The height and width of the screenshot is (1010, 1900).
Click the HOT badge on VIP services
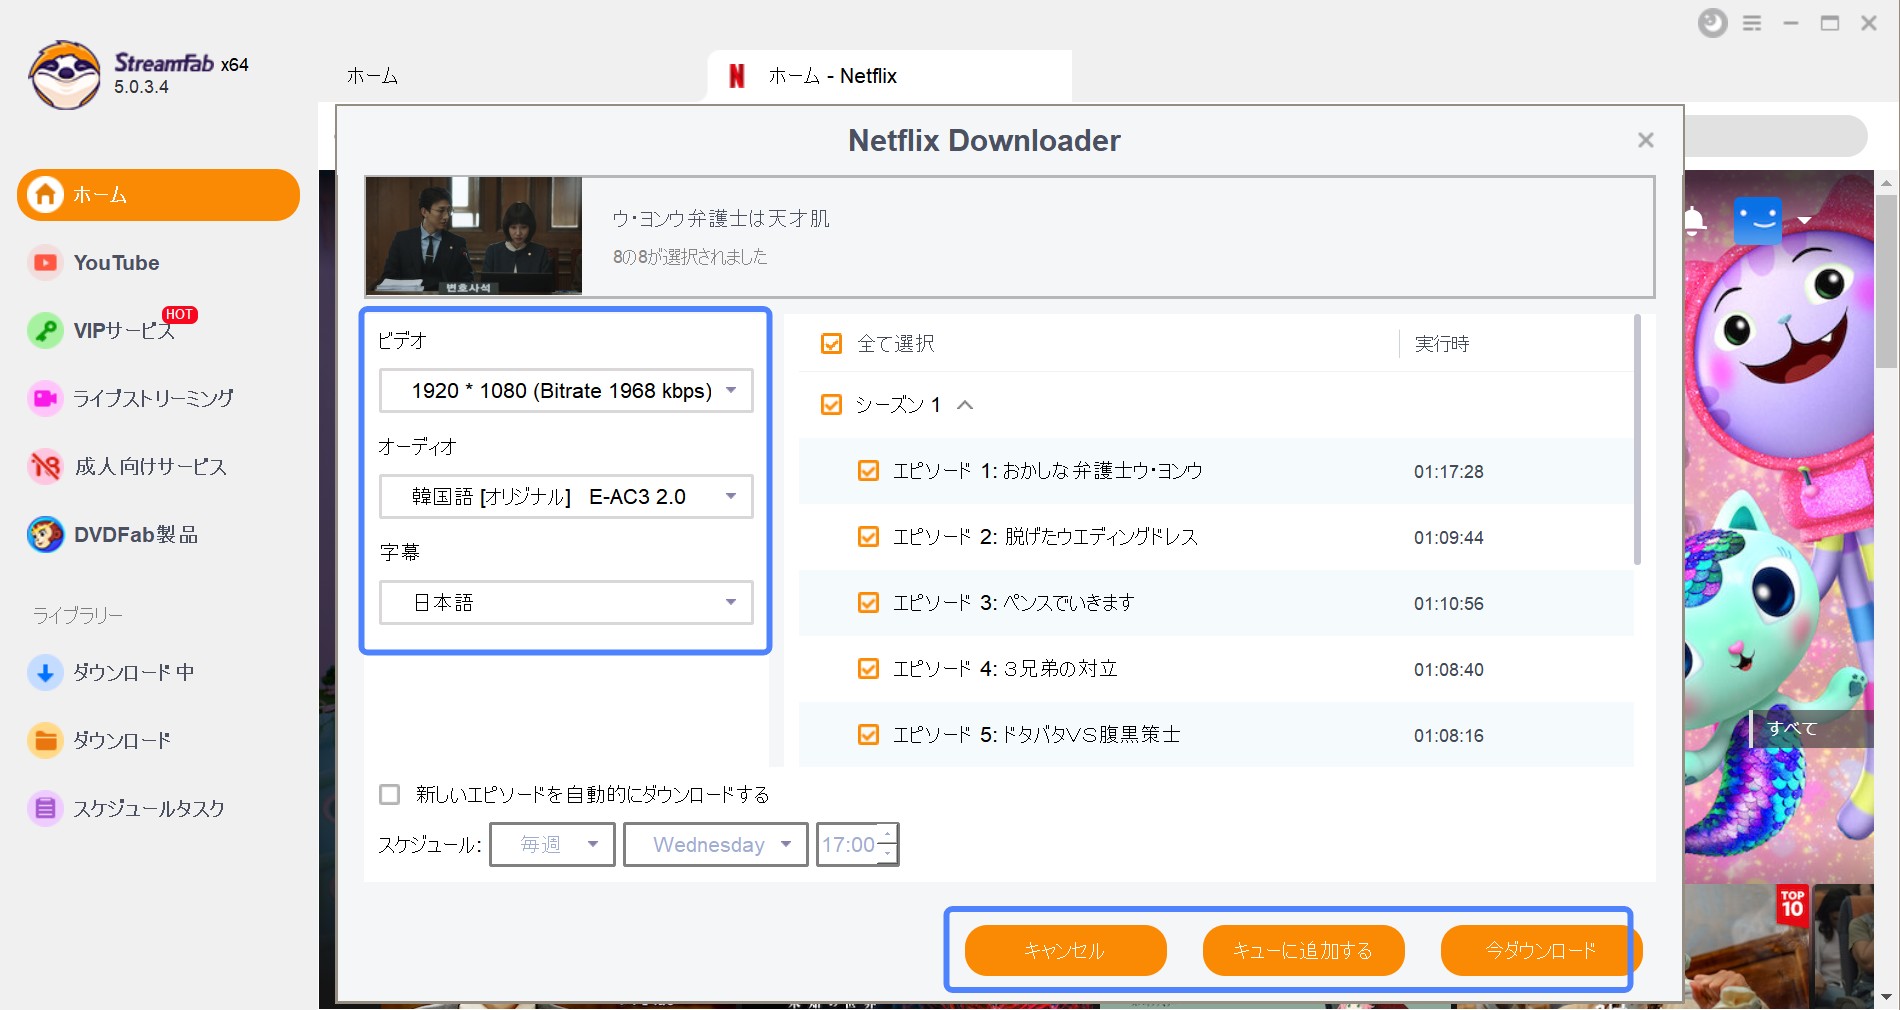(179, 314)
